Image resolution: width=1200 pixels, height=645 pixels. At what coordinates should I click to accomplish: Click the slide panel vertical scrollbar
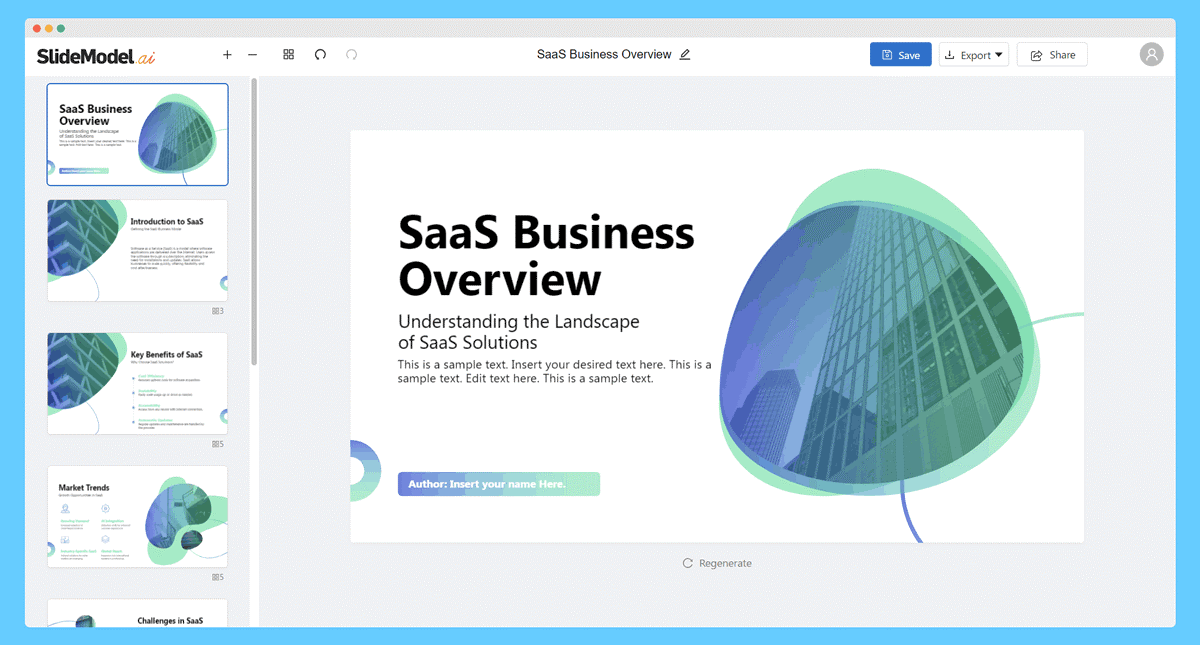pyautogui.click(x=255, y=222)
